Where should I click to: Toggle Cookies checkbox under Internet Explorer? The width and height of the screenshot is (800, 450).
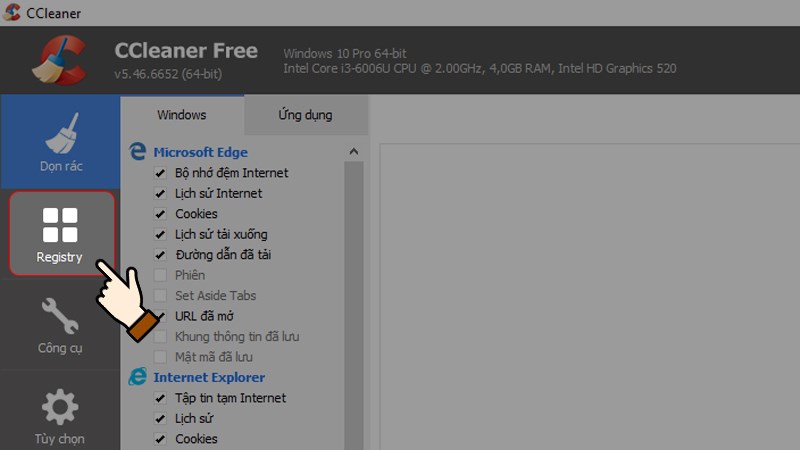pyautogui.click(x=160, y=439)
